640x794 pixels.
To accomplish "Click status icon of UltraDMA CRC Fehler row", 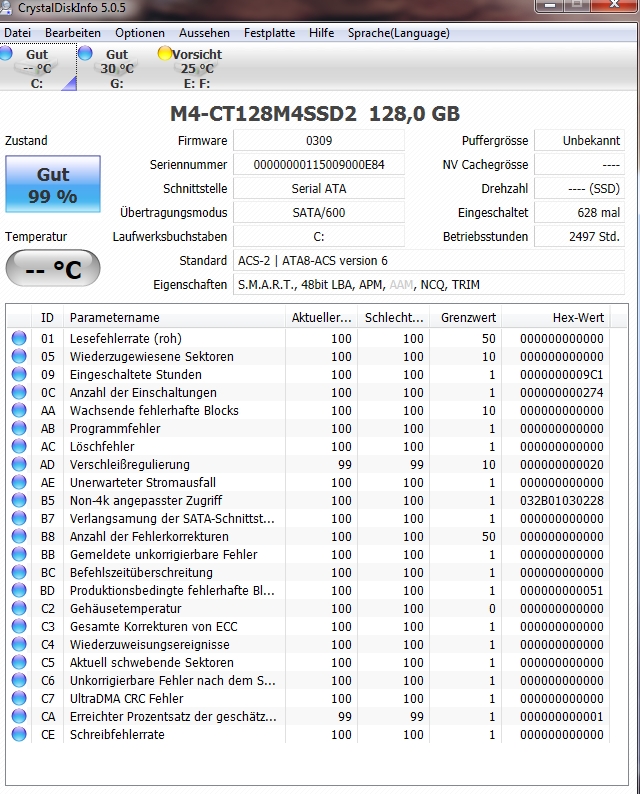I will coord(19,698).
